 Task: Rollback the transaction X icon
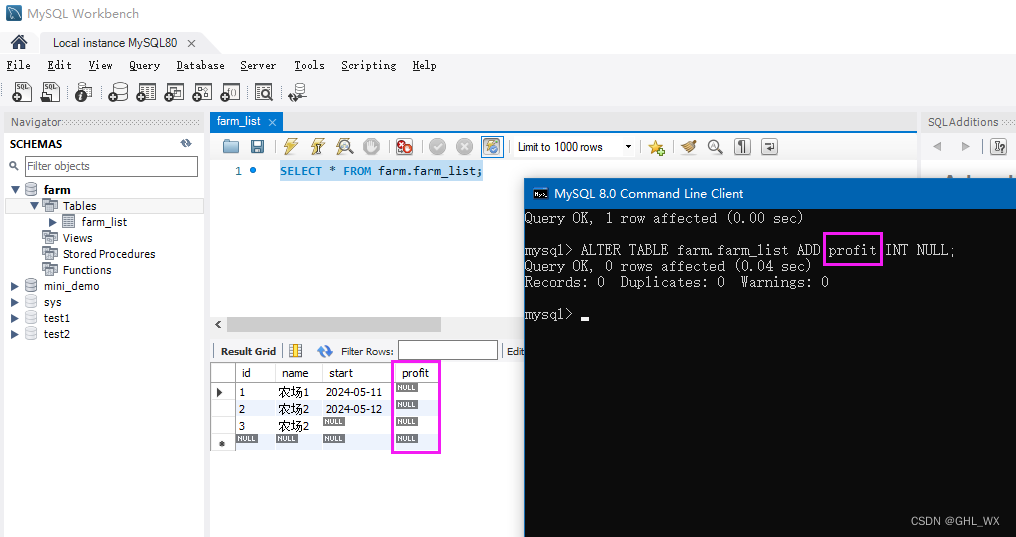[465, 147]
